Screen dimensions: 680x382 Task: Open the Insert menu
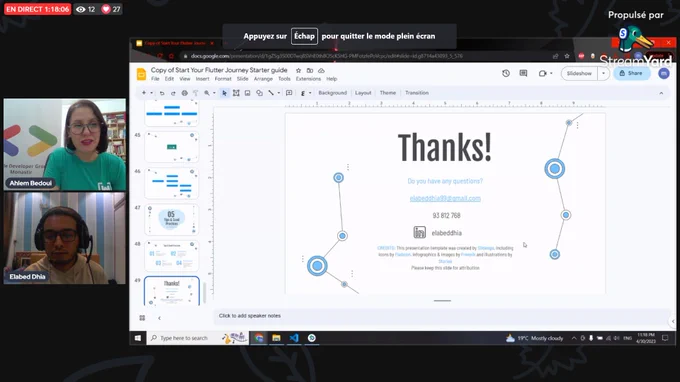point(203,79)
